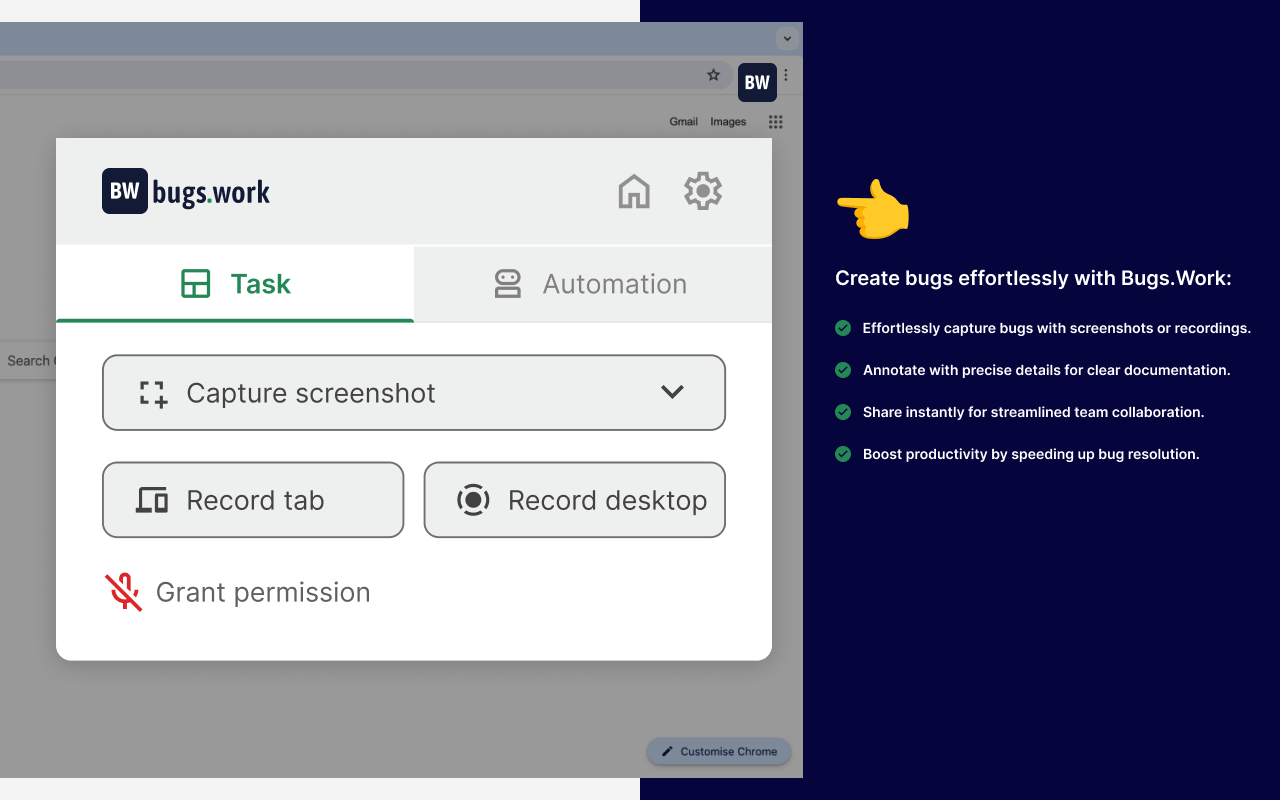
Task: Click the BW extension icon in Chrome toolbar
Action: point(757,83)
